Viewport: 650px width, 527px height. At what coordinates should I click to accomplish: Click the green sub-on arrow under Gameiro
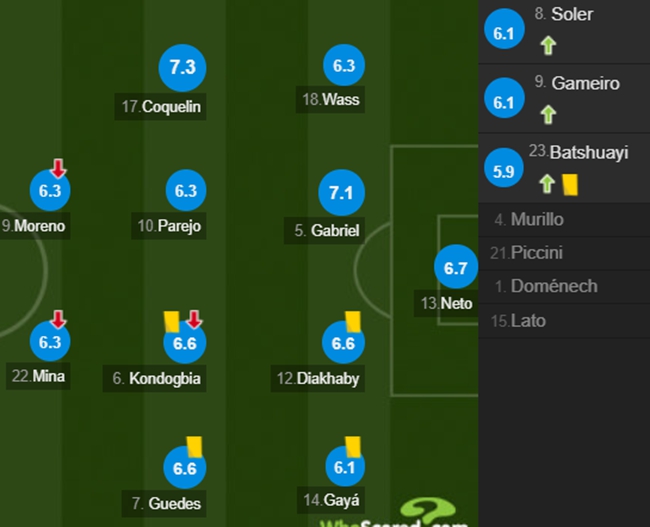click(x=548, y=114)
